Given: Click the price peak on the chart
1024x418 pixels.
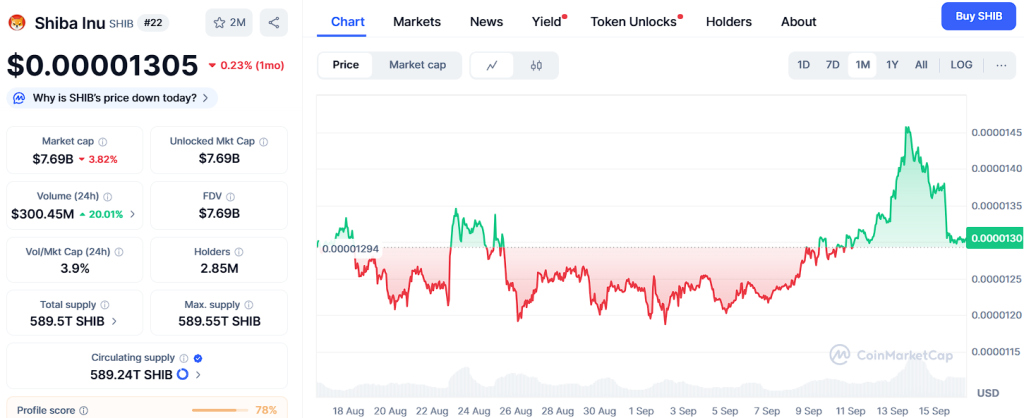Looking at the screenshot, I should click(907, 128).
